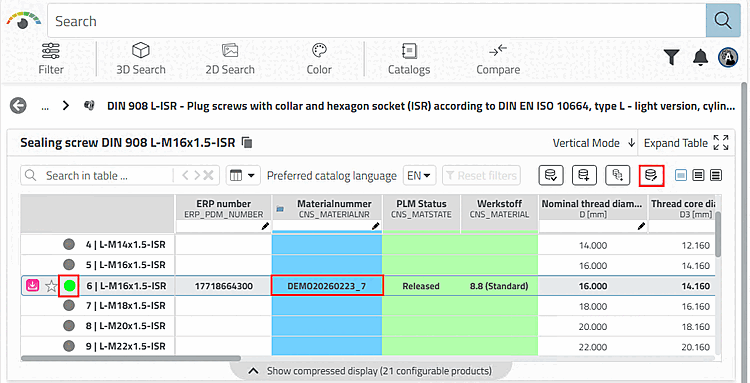The width and height of the screenshot is (750, 383).
Task: Click the gray status dot of row 7
Action: point(69,305)
